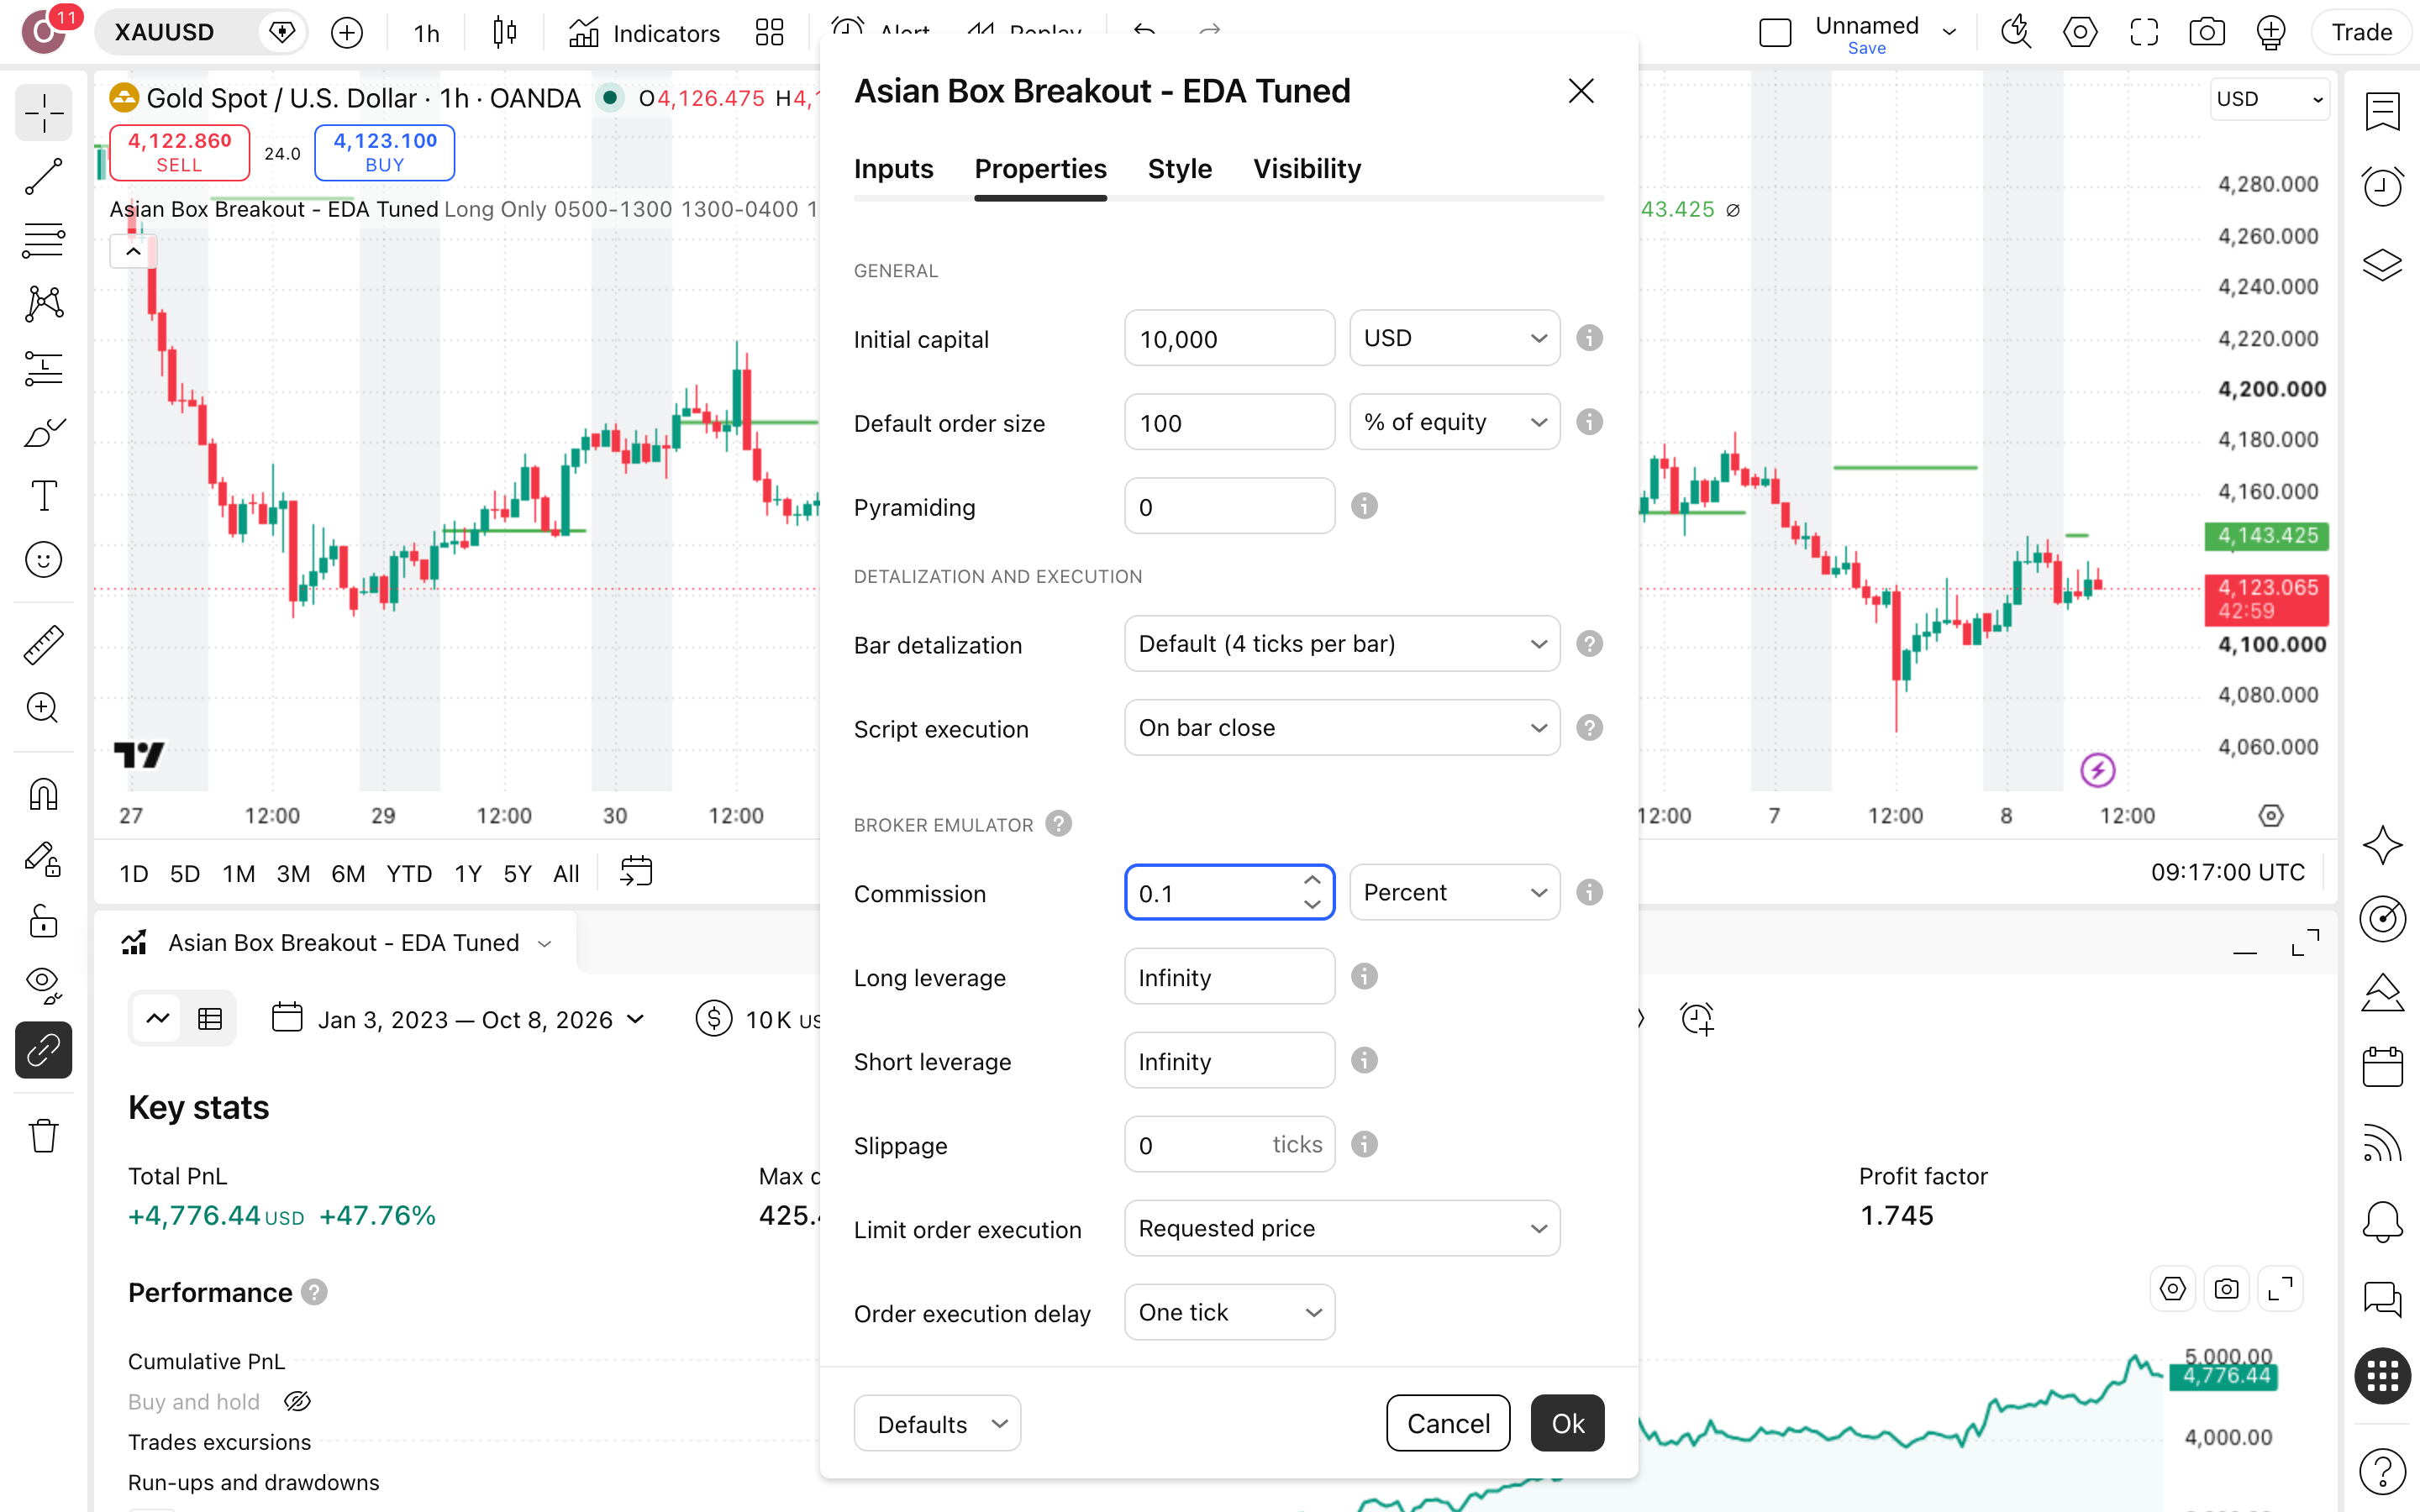Switch strategy report to table view
This screenshot has width=2420, height=1512.
210,1019
